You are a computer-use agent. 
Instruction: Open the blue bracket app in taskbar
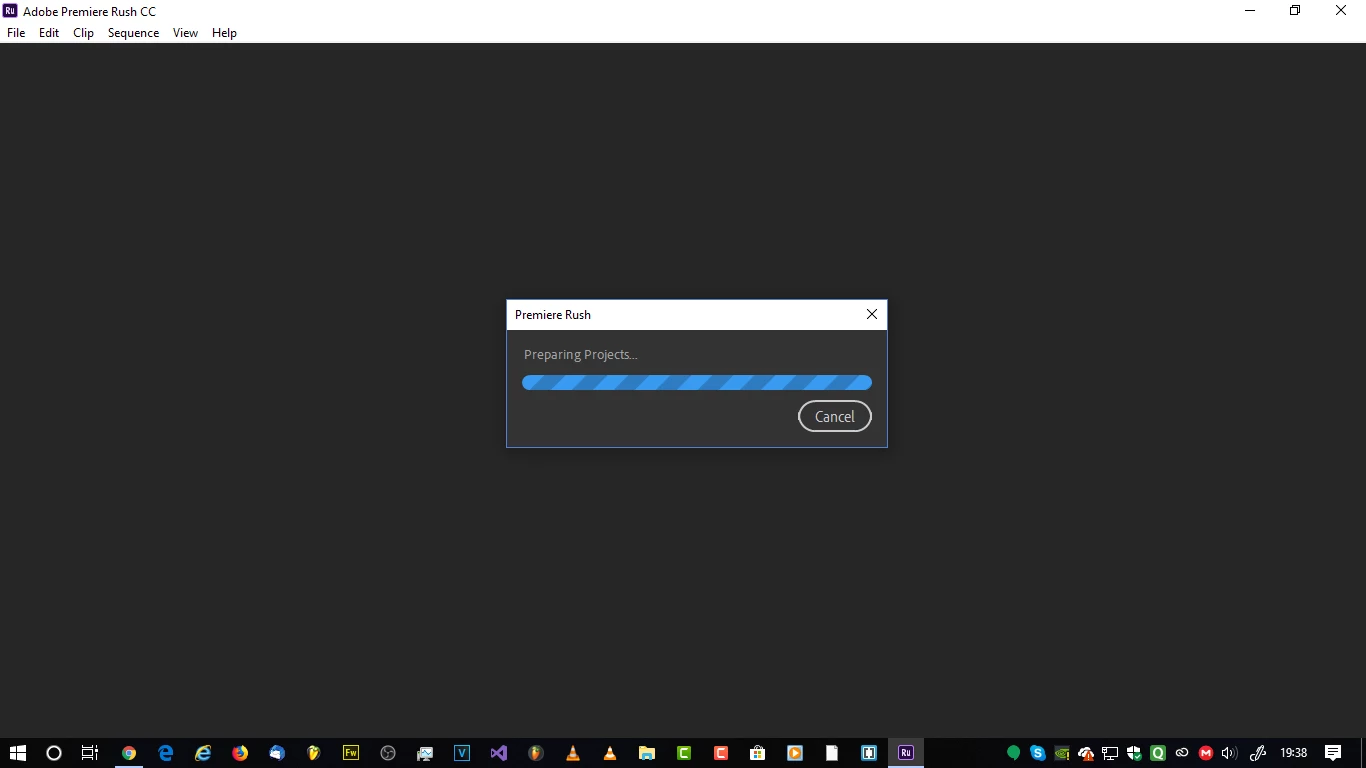869,753
